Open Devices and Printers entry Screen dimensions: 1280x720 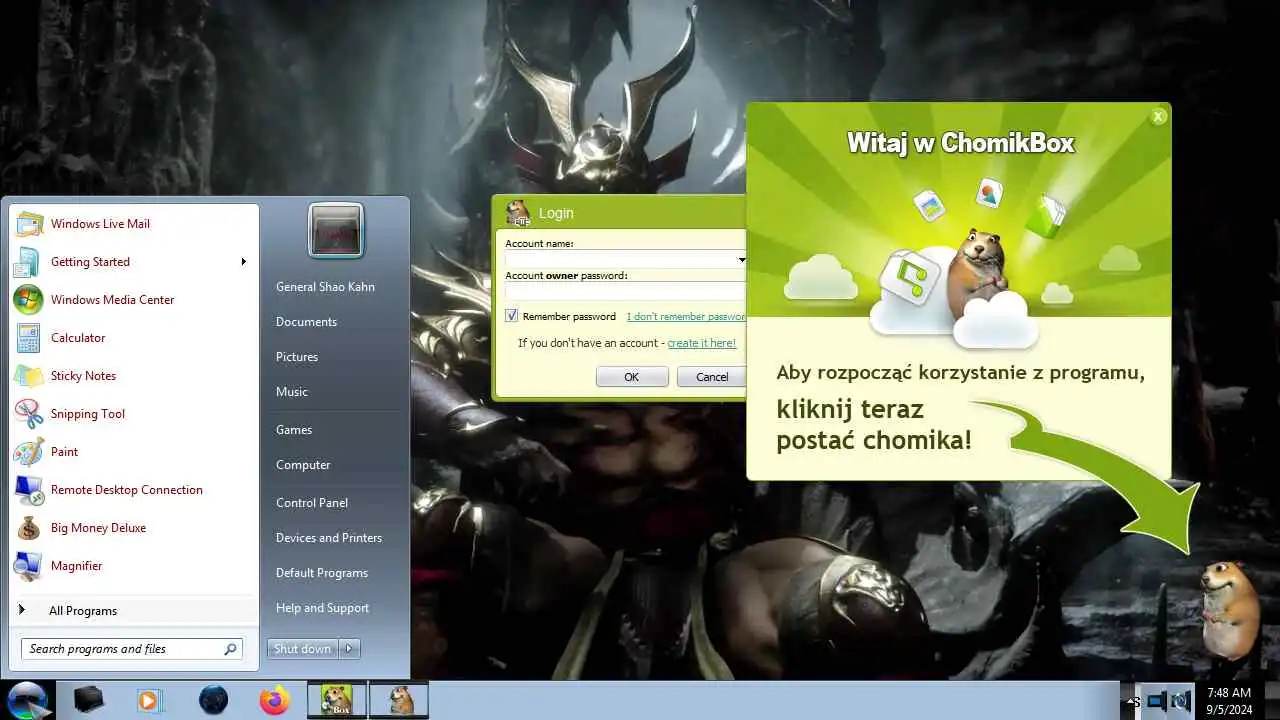[x=329, y=538]
